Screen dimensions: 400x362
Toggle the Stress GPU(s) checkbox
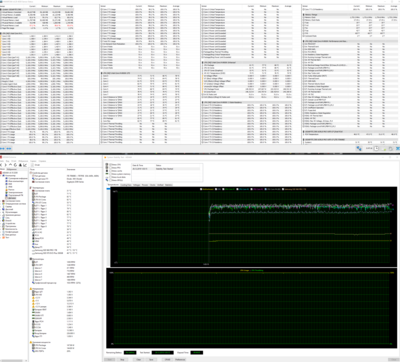tap(110, 180)
